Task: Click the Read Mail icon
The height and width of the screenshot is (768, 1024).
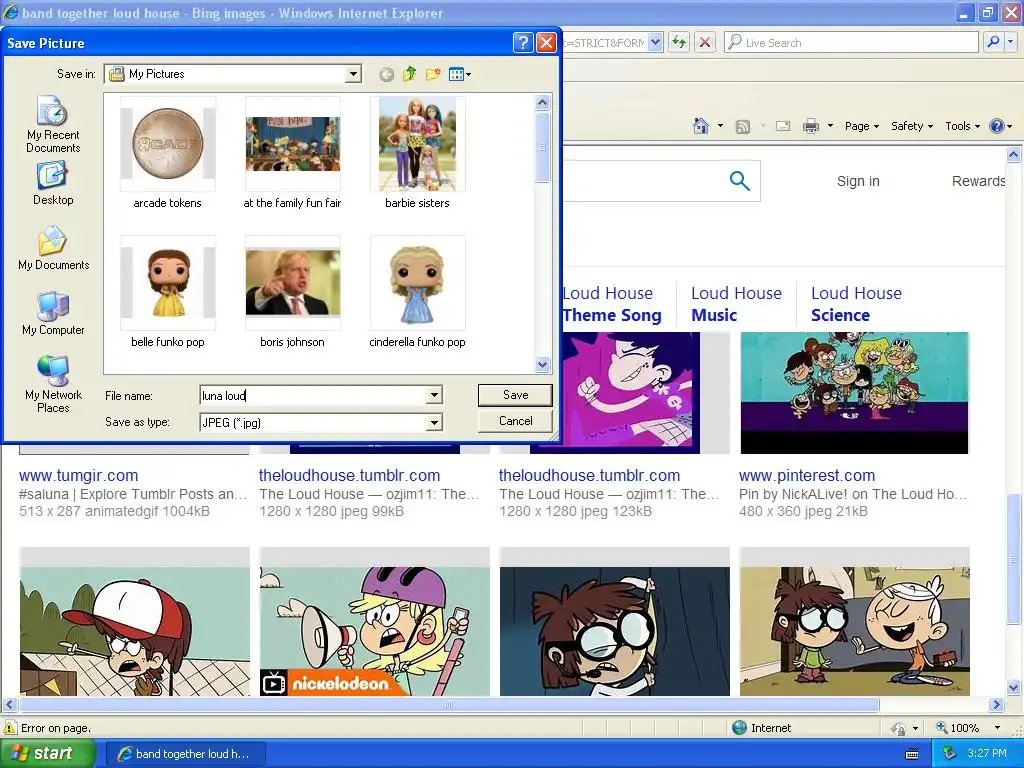Action: [x=783, y=126]
